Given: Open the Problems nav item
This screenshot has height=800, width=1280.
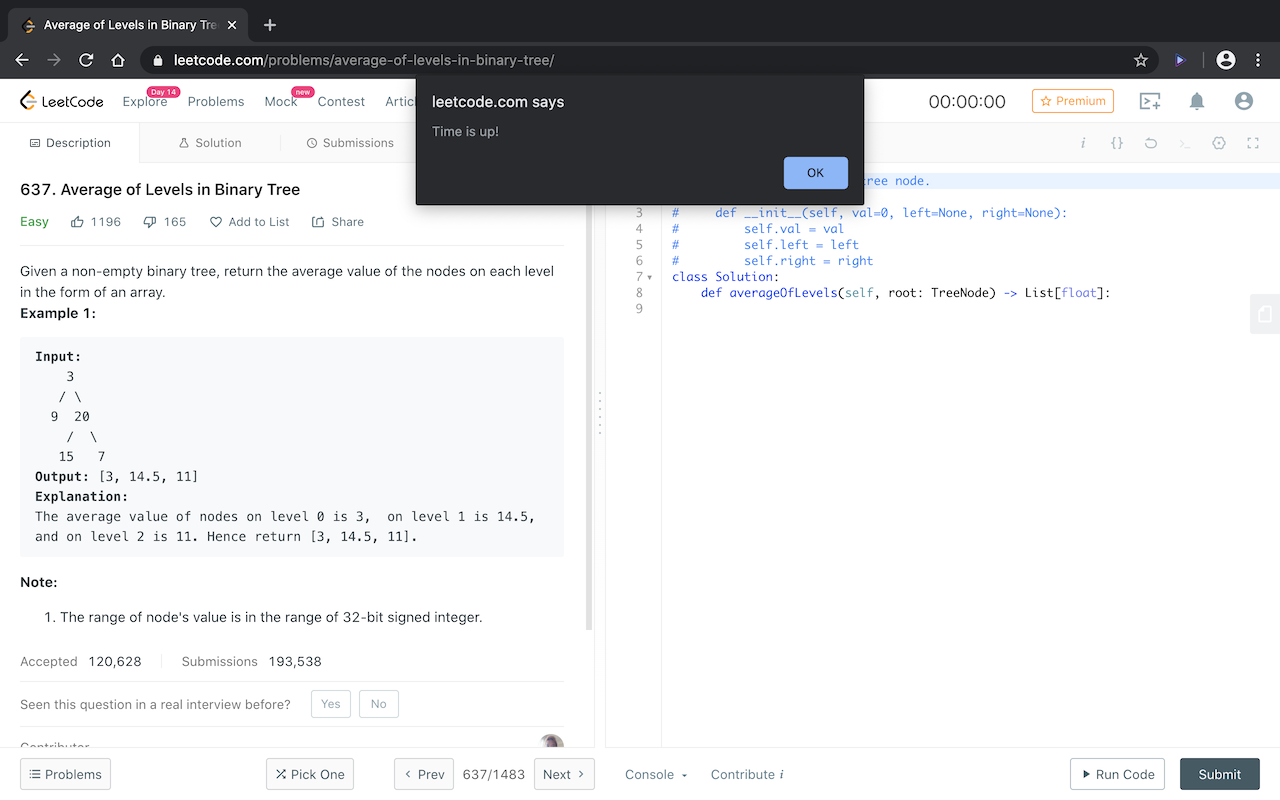Looking at the screenshot, I should coord(216,101).
